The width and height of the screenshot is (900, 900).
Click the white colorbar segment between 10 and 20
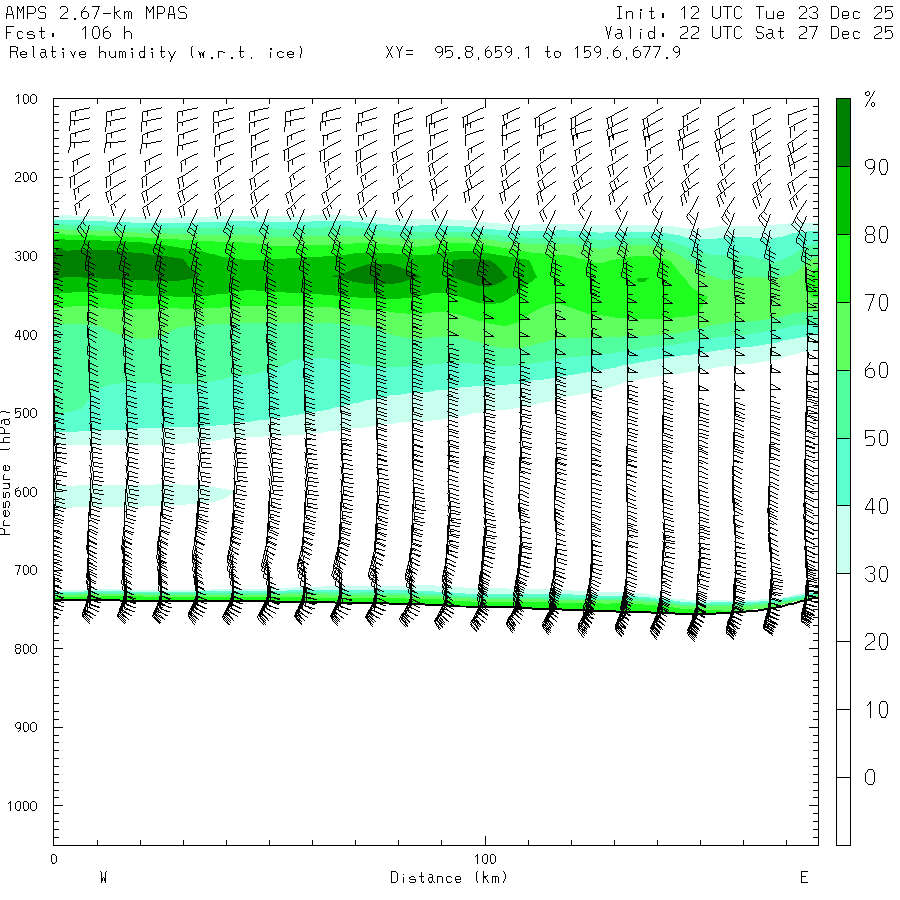tap(843, 676)
